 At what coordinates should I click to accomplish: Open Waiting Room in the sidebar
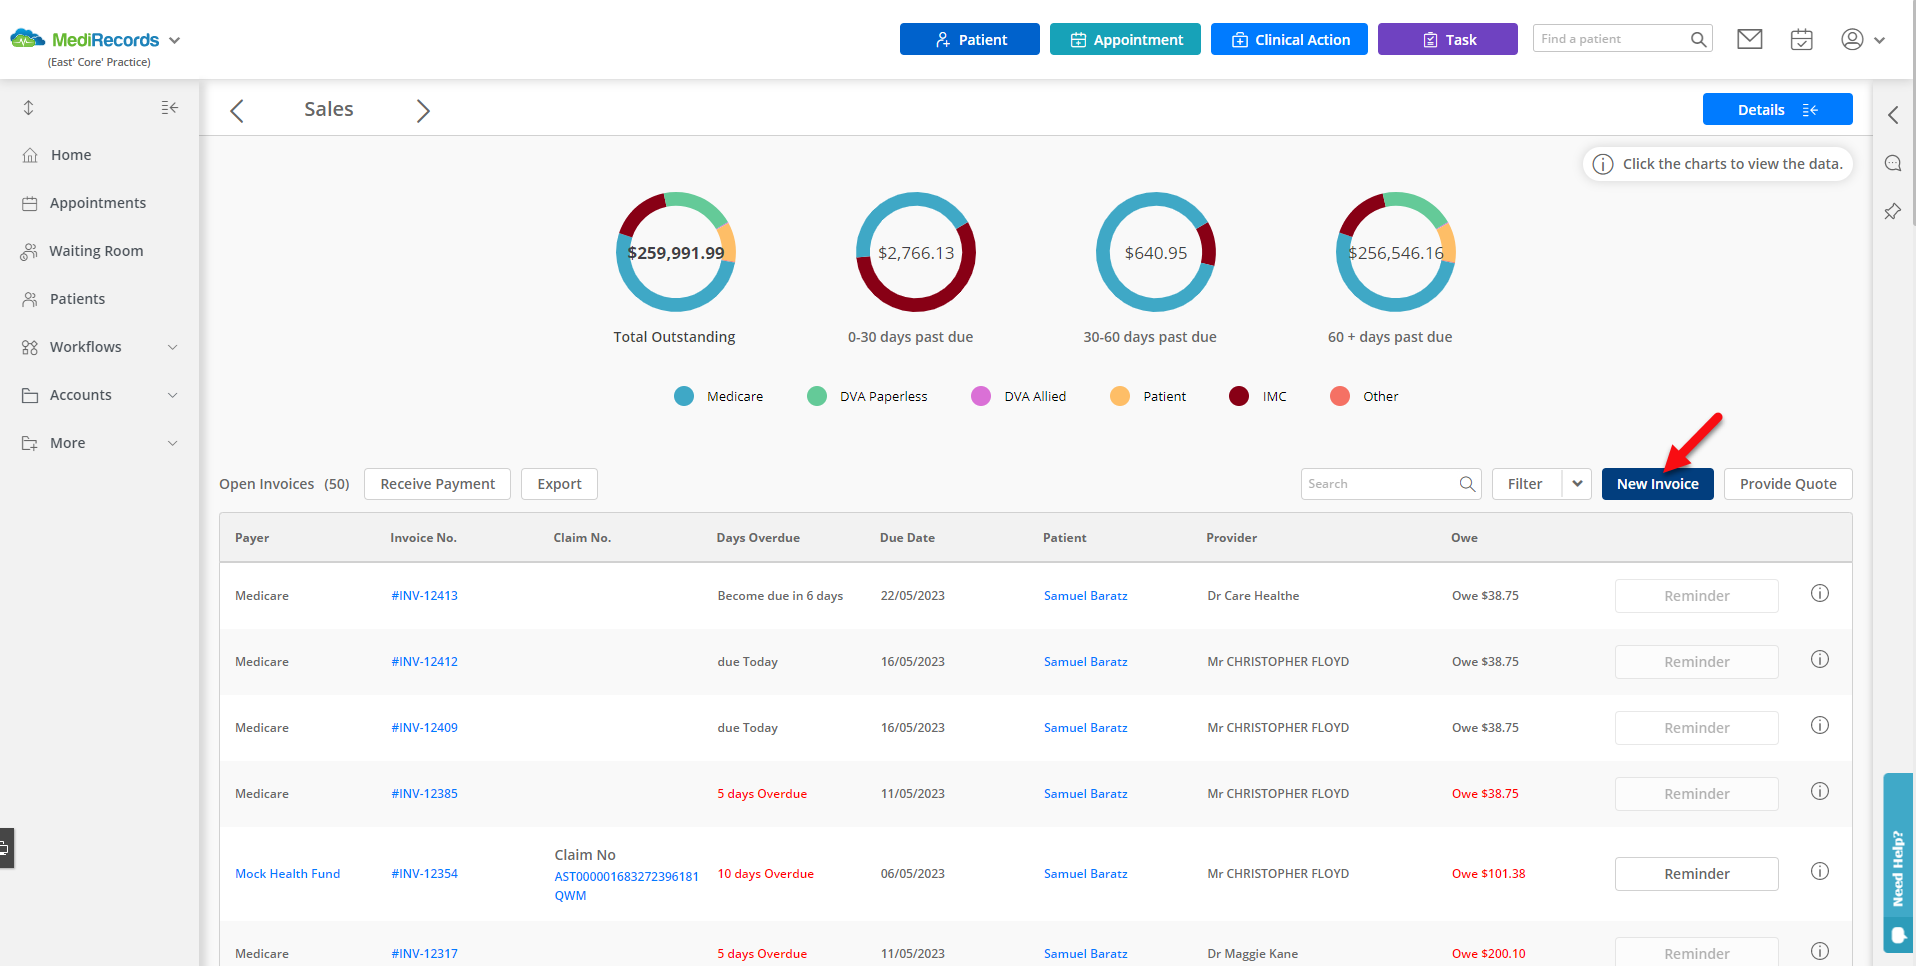(96, 251)
